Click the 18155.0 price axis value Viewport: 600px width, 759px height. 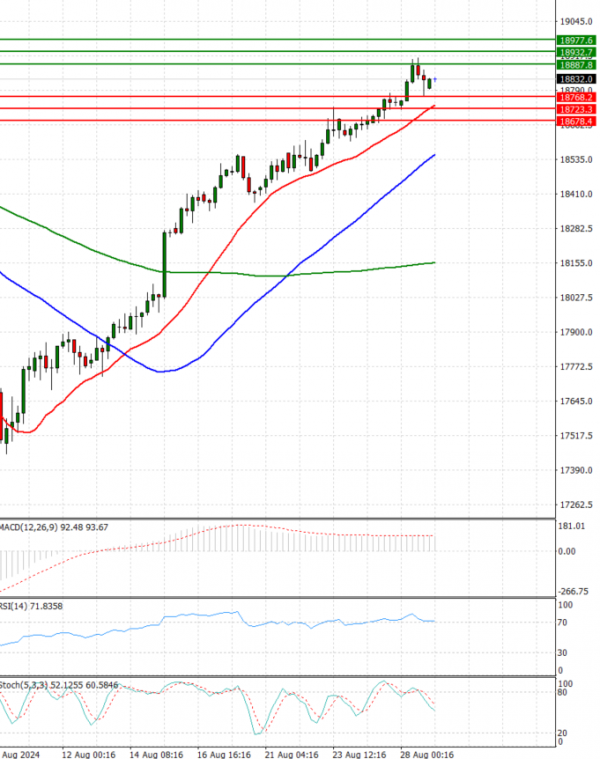(576, 263)
